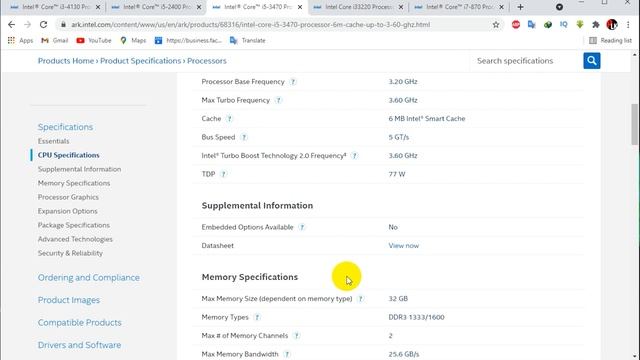Open the Extensions puzzle icon
640x360 pixels.
[596, 24]
